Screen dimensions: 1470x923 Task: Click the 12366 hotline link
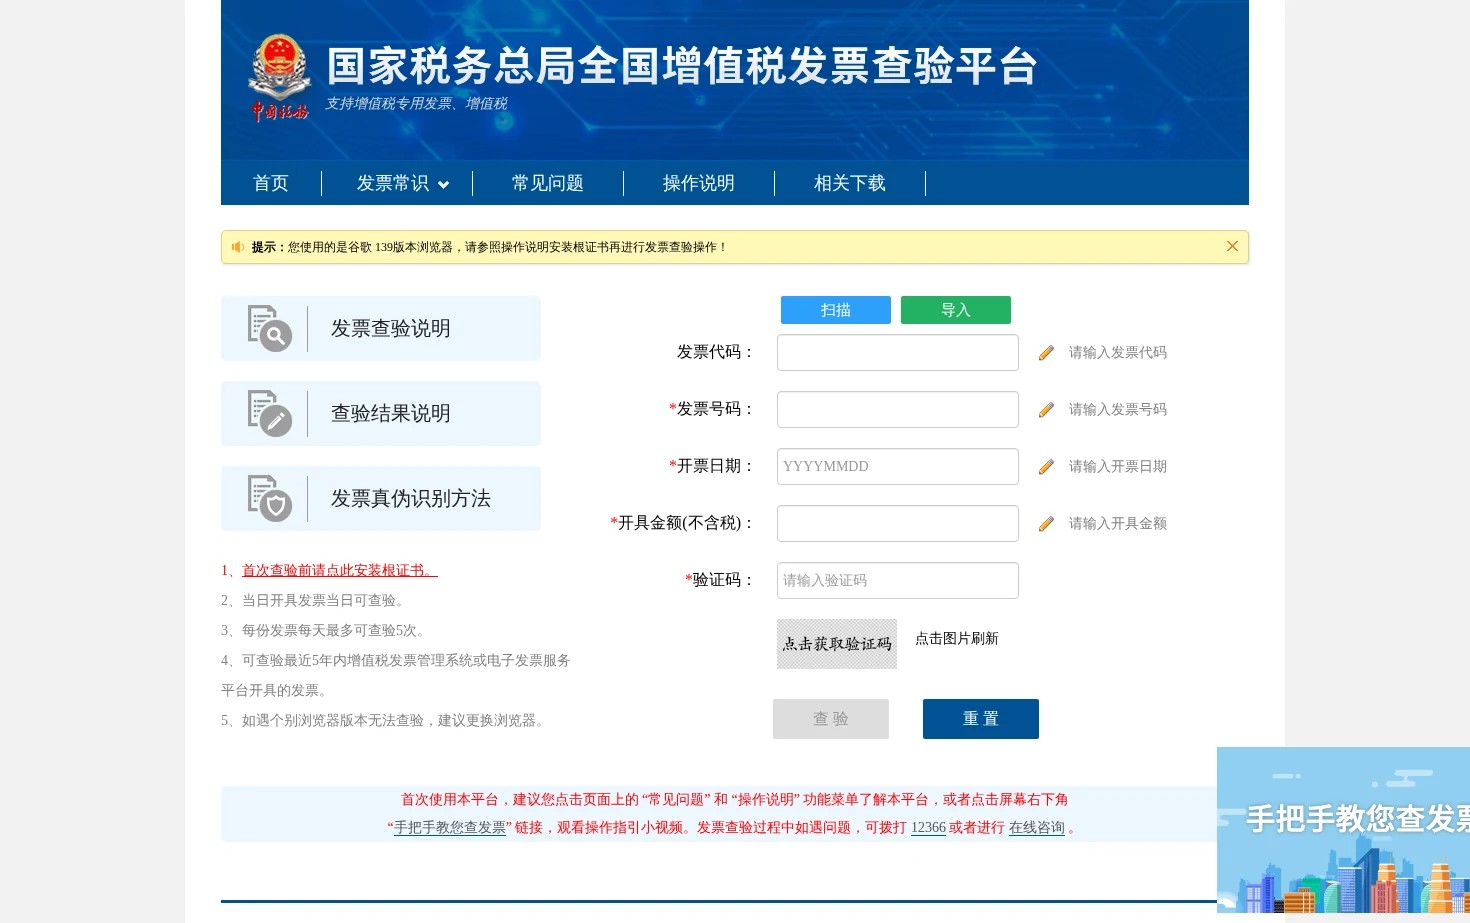click(x=928, y=828)
